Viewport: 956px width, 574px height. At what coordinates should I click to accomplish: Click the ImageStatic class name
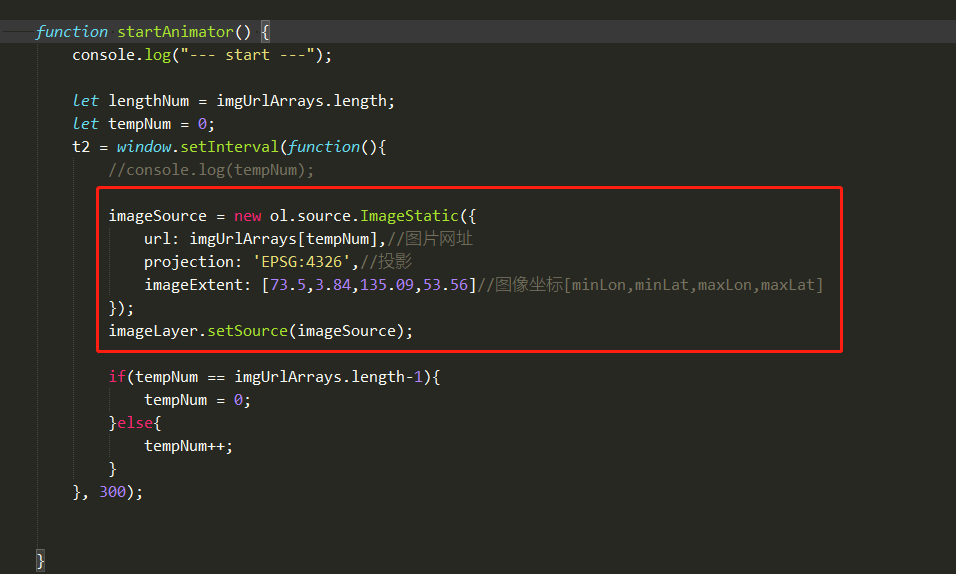(x=409, y=216)
